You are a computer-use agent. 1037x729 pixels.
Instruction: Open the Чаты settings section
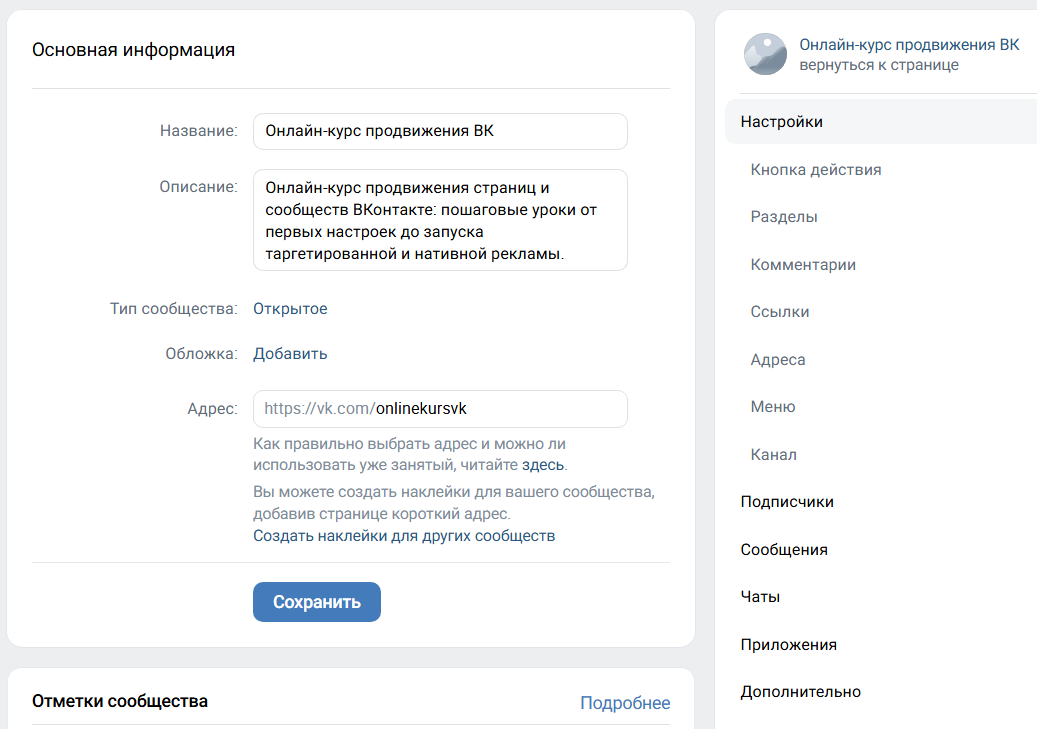tap(760, 596)
